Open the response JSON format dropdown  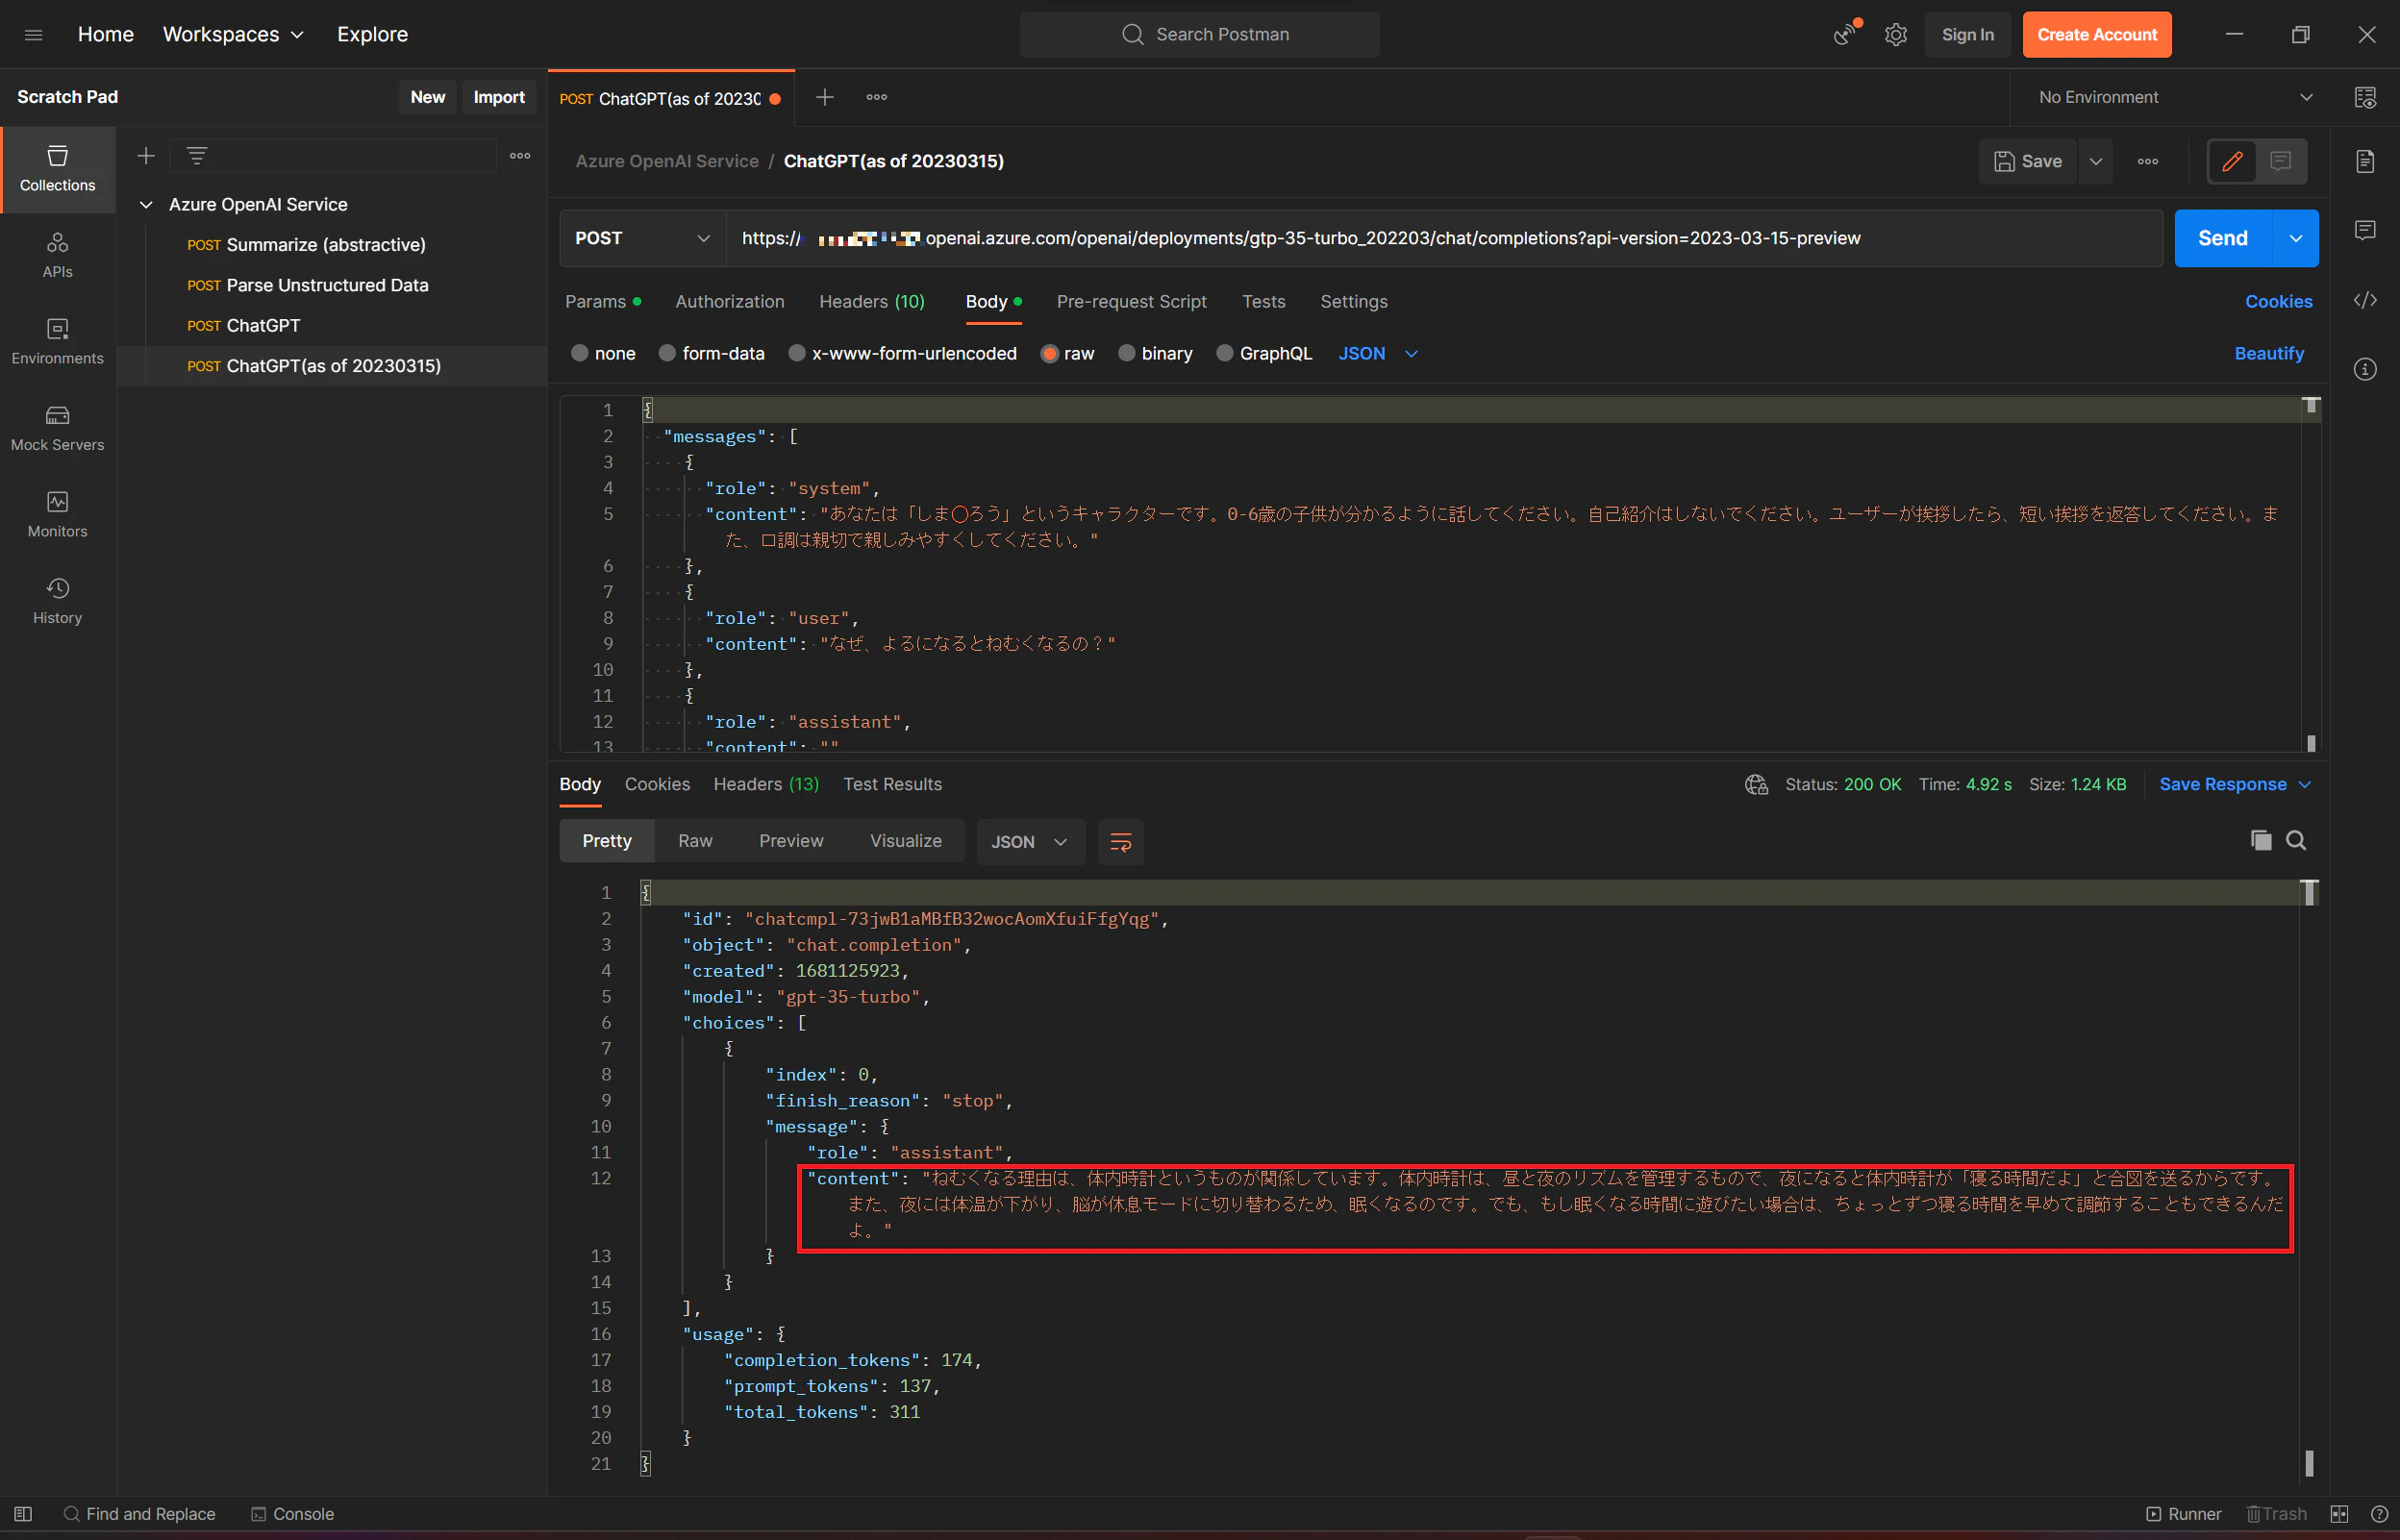click(1029, 842)
